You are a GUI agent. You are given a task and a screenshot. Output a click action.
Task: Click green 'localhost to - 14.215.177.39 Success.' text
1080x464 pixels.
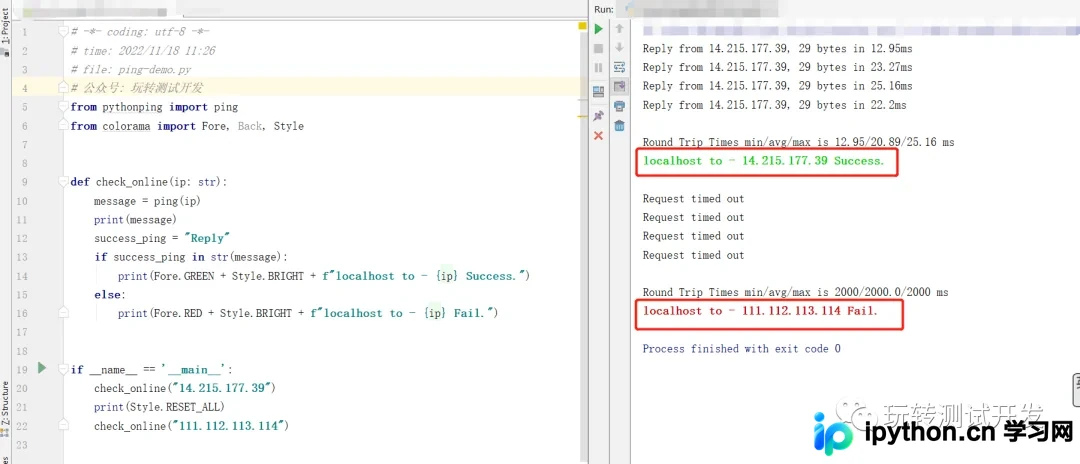click(763, 160)
